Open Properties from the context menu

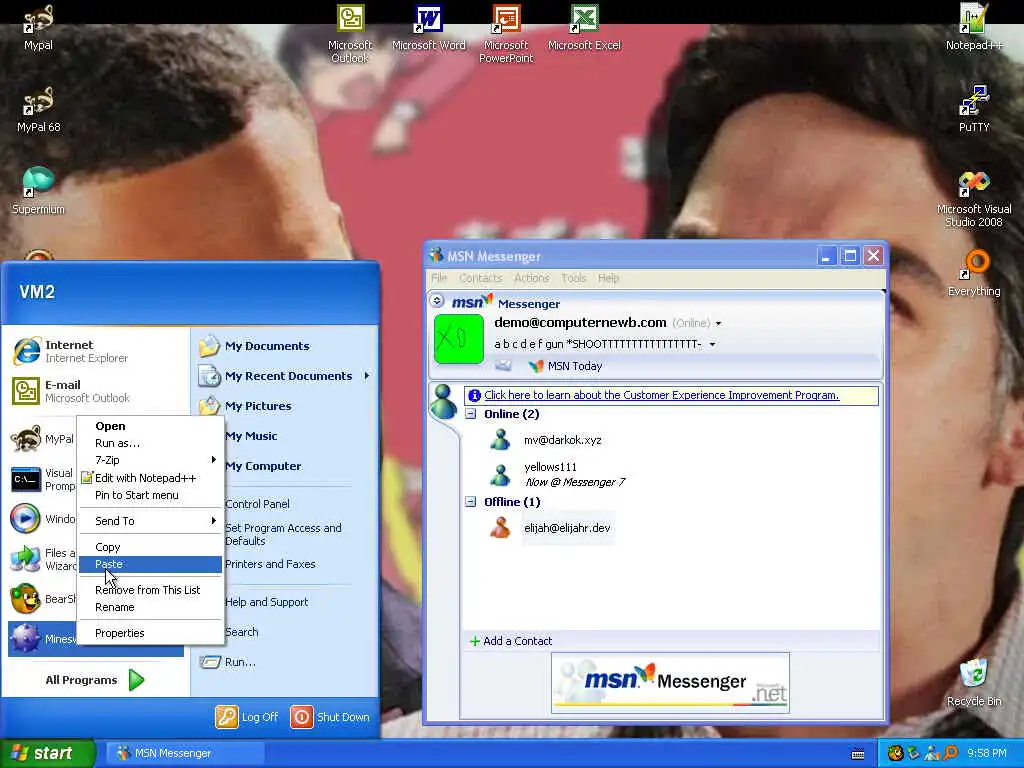(150, 633)
